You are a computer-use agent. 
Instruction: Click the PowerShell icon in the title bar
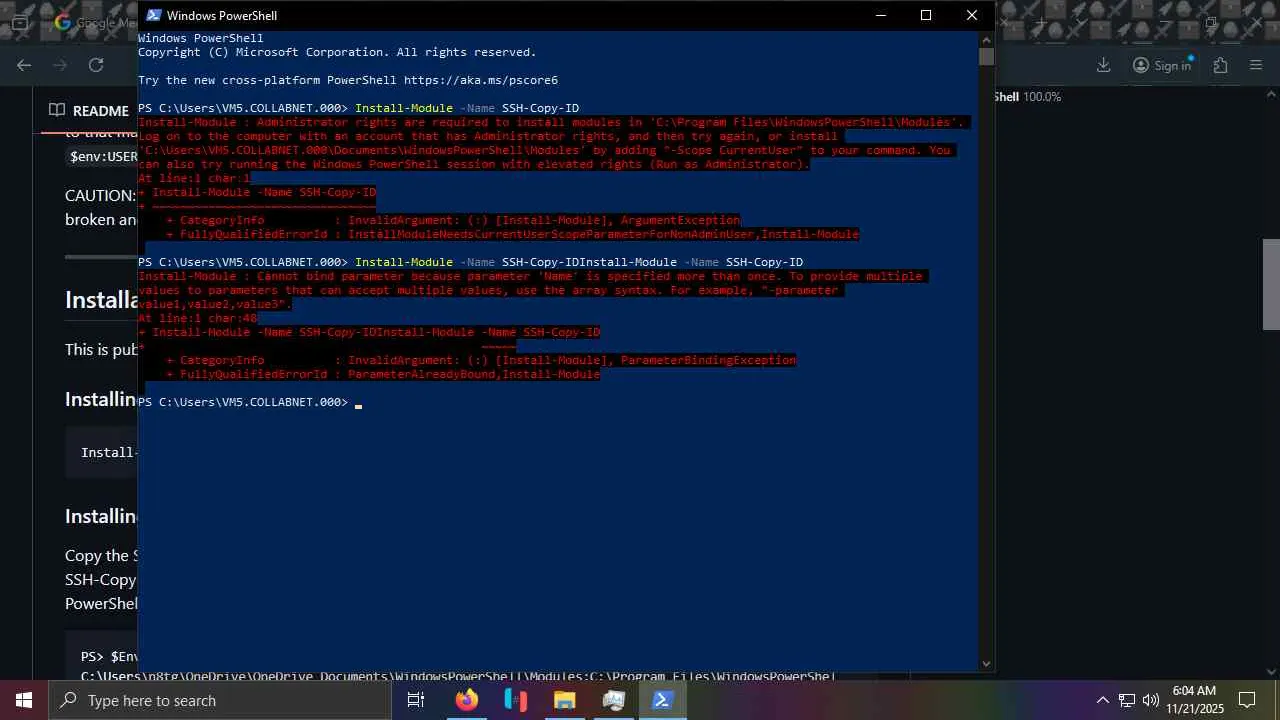coord(154,15)
